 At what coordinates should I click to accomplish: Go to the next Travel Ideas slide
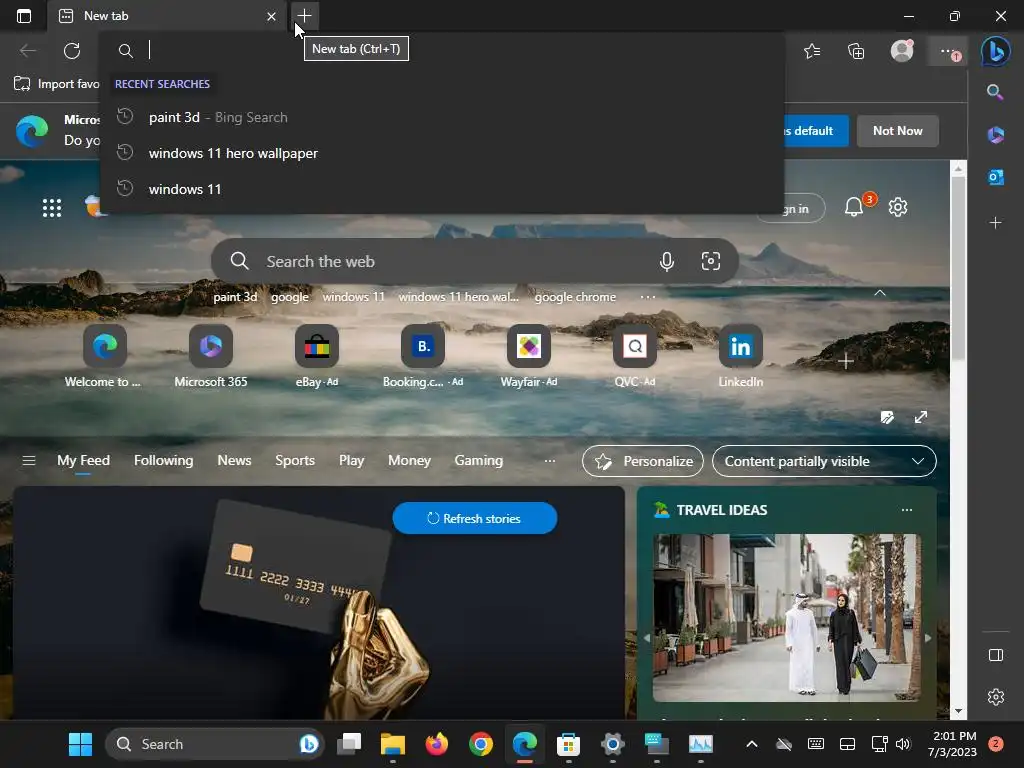pos(927,638)
